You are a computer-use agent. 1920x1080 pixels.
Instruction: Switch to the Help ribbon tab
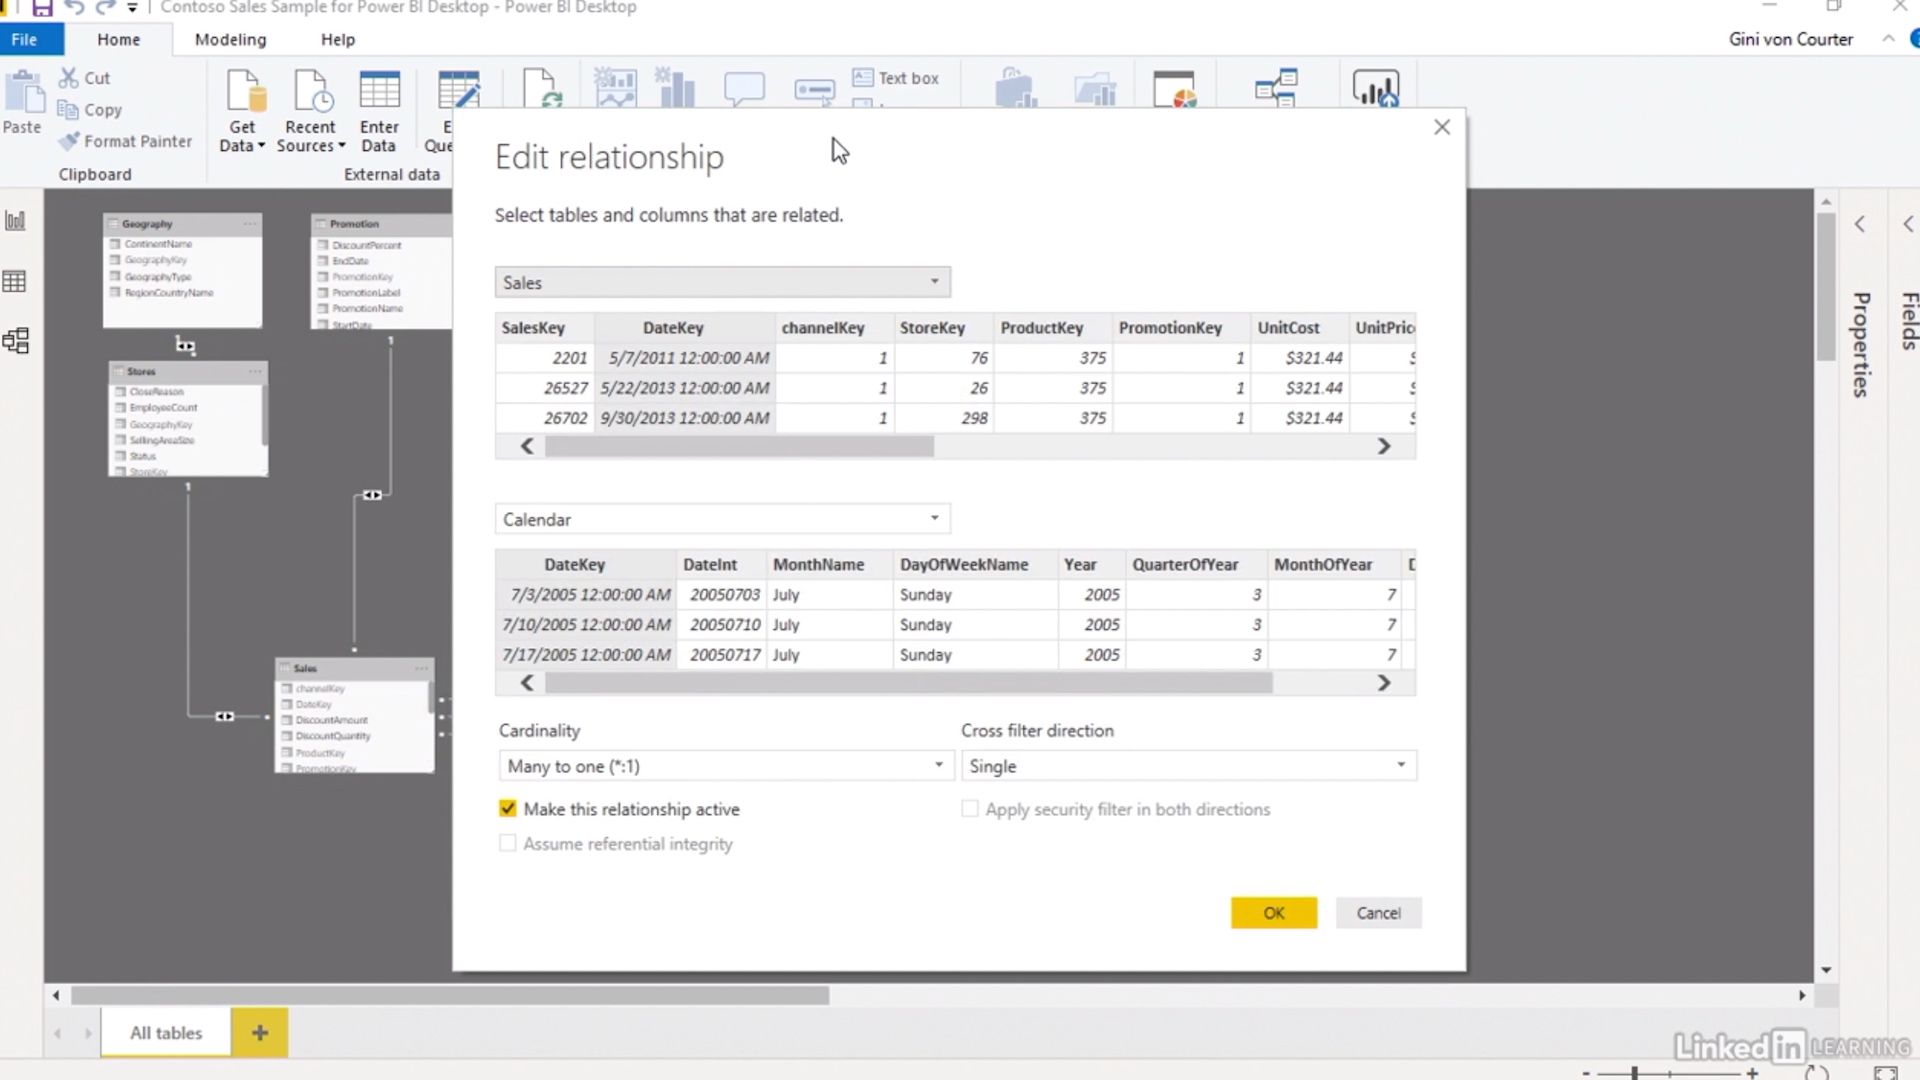click(338, 39)
